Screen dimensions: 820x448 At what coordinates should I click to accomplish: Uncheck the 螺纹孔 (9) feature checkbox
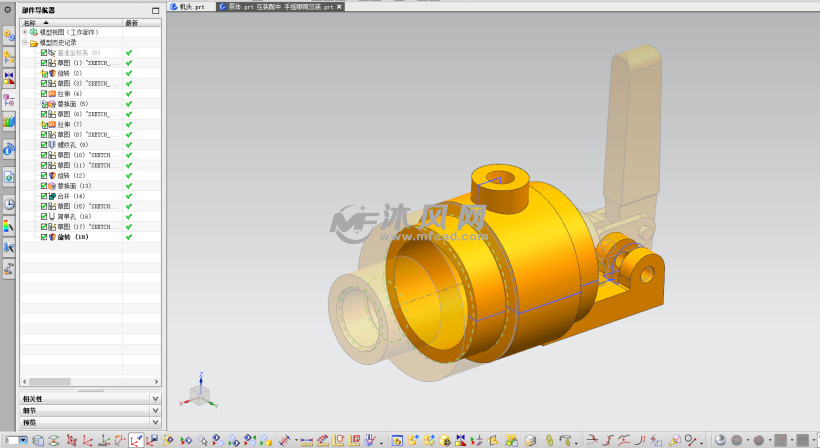(44, 145)
